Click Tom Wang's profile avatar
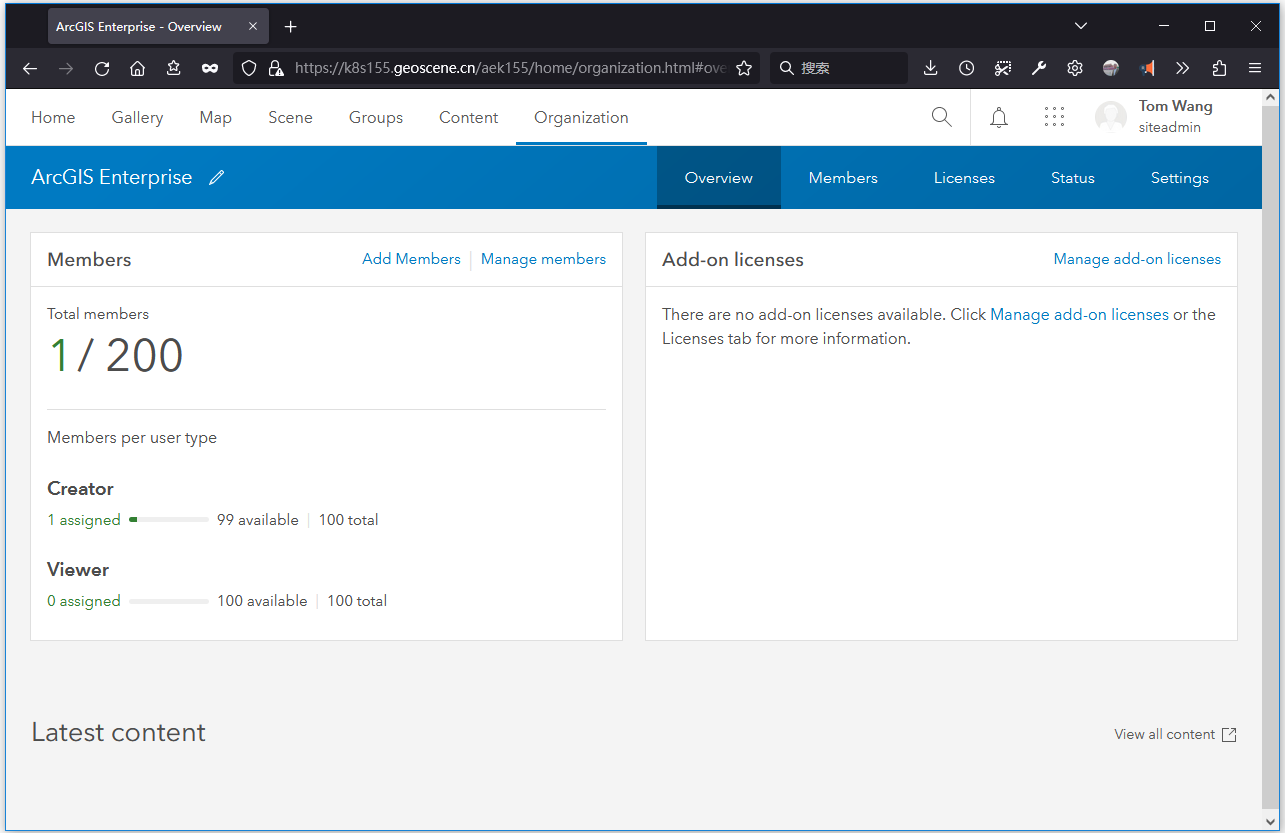The image size is (1285, 833). [x=1111, y=117]
